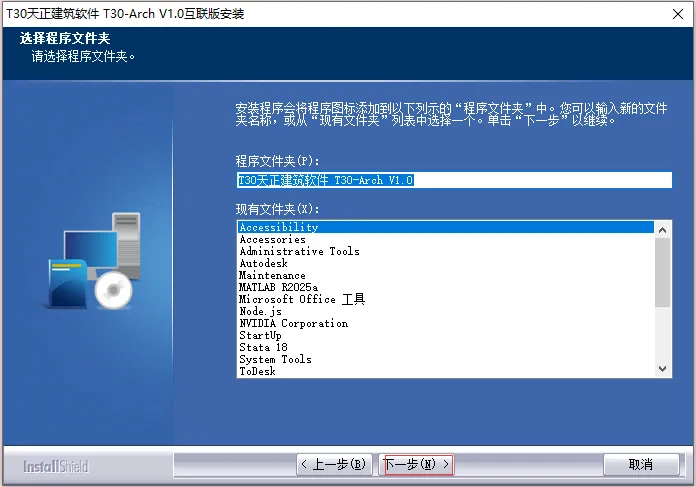
Task: Close the T30-Arch installer window
Action: [678, 14]
